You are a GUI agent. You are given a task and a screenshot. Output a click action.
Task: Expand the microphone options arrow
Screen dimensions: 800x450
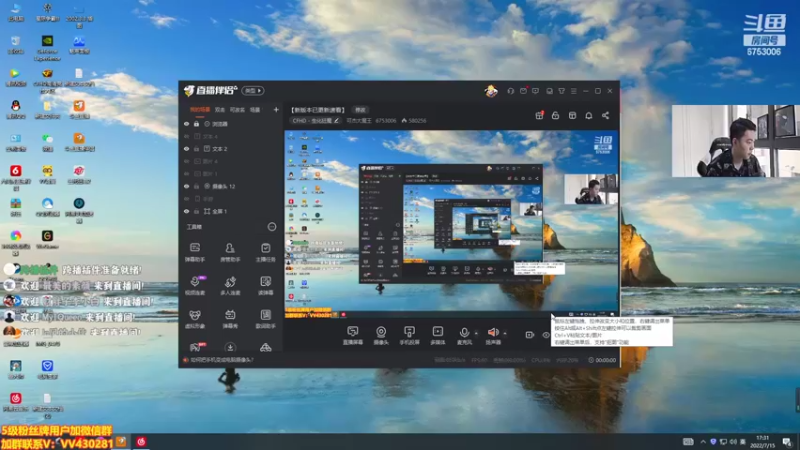[x=476, y=333]
